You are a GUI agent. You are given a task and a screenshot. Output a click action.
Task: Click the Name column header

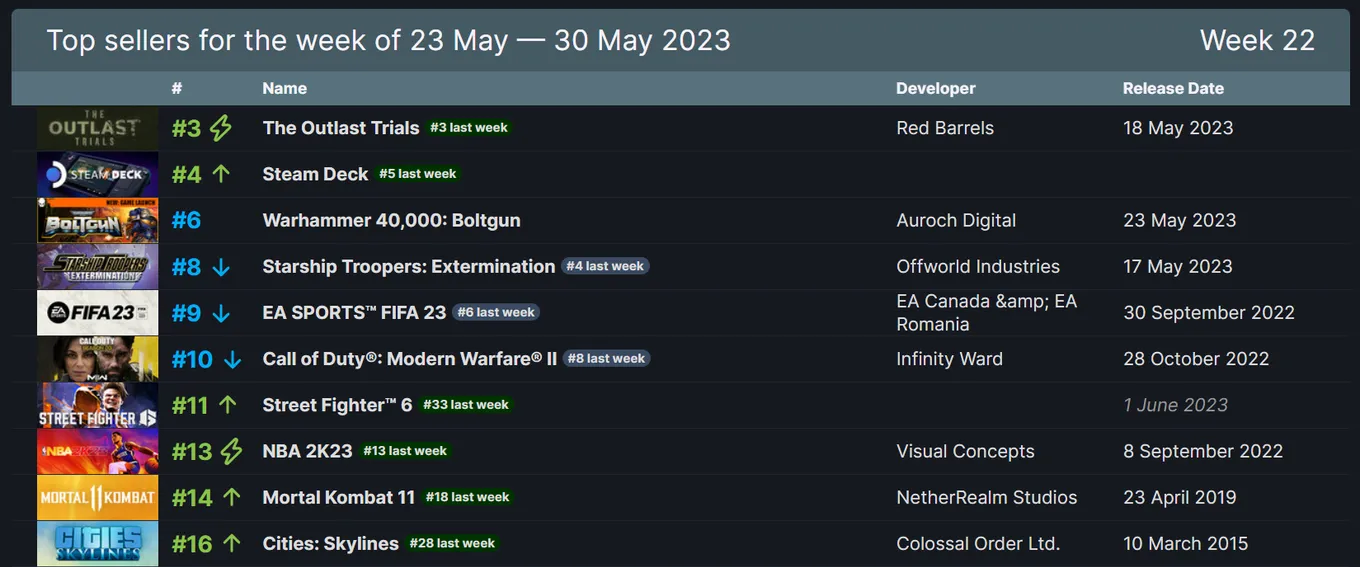pos(285,88)
